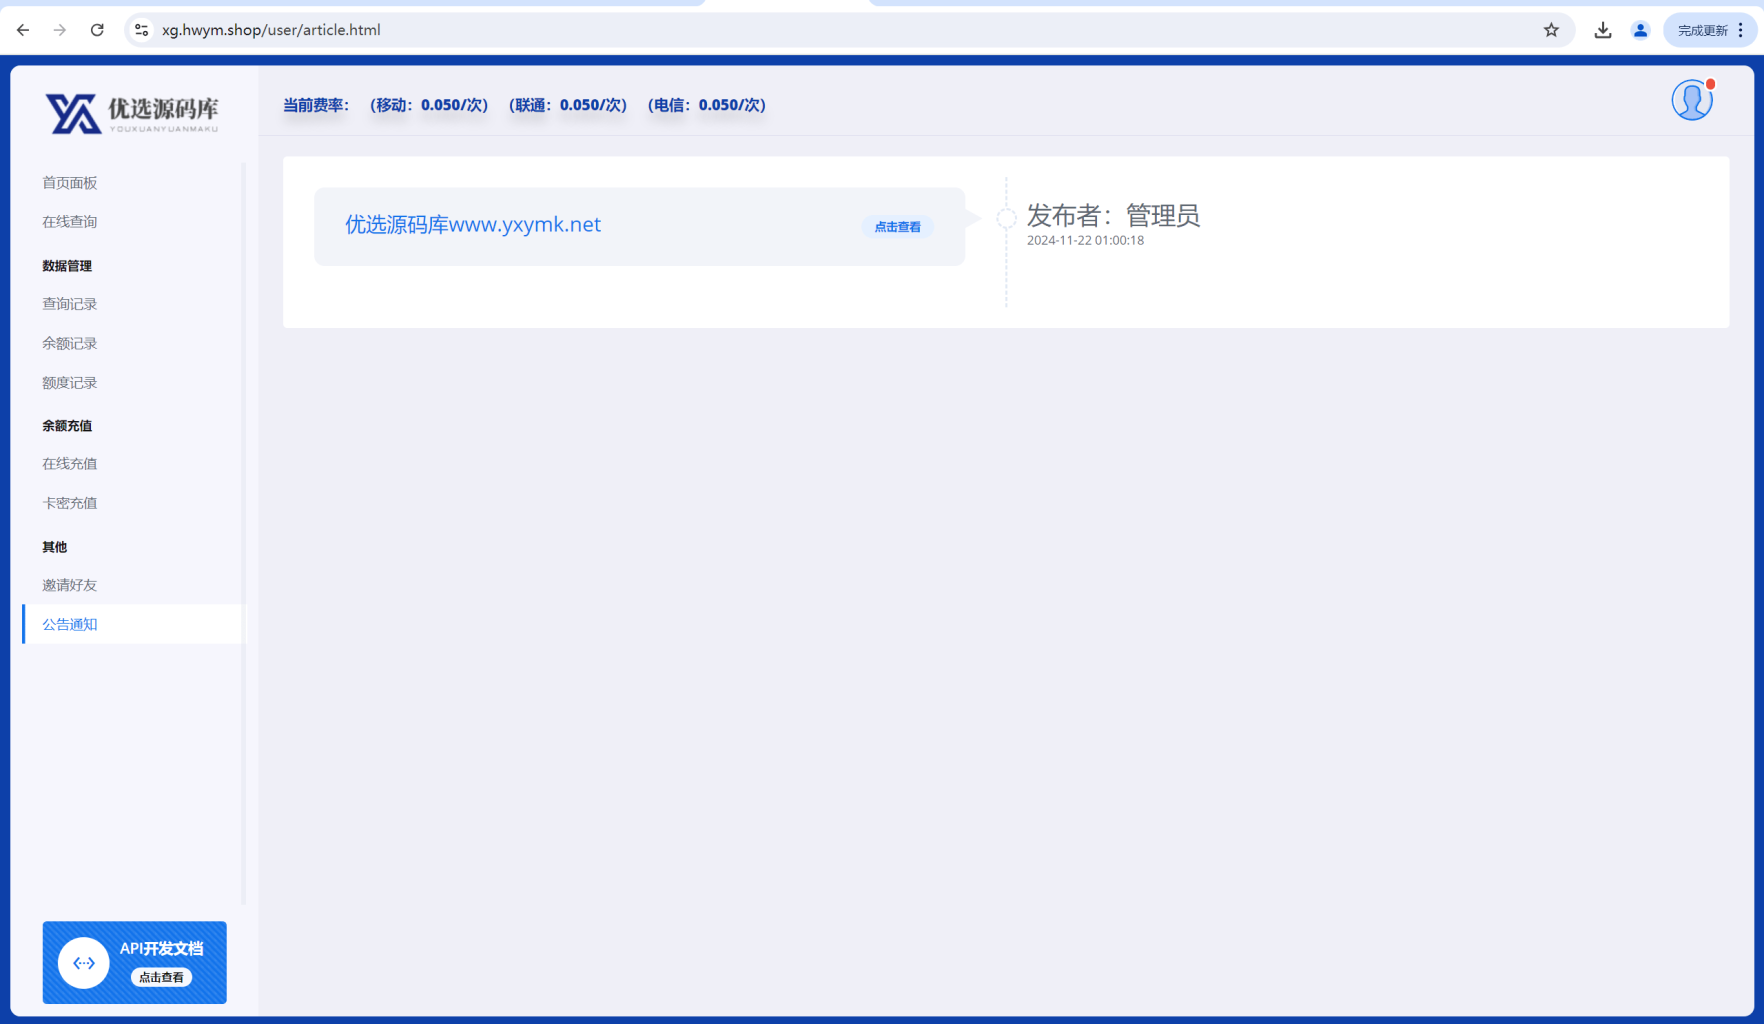Open 首页面板 from the sidebar
1764x1024 pixels.
(x=69, y=182)
